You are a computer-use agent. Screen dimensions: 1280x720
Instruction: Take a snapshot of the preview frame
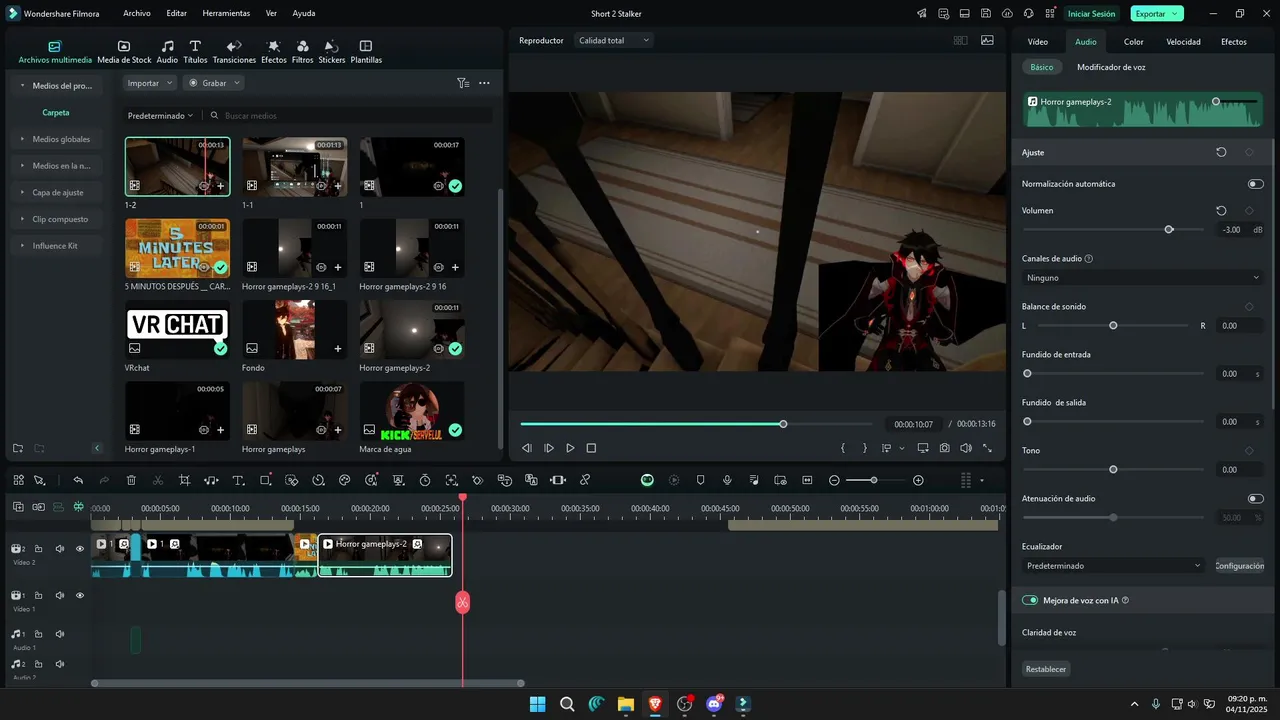pyautogui.click(x=945, y=448)
